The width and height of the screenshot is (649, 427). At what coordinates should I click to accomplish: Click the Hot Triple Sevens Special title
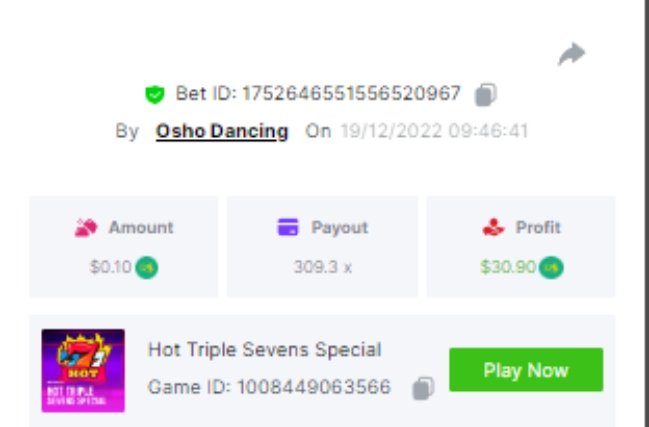click(x=264, y=350)
